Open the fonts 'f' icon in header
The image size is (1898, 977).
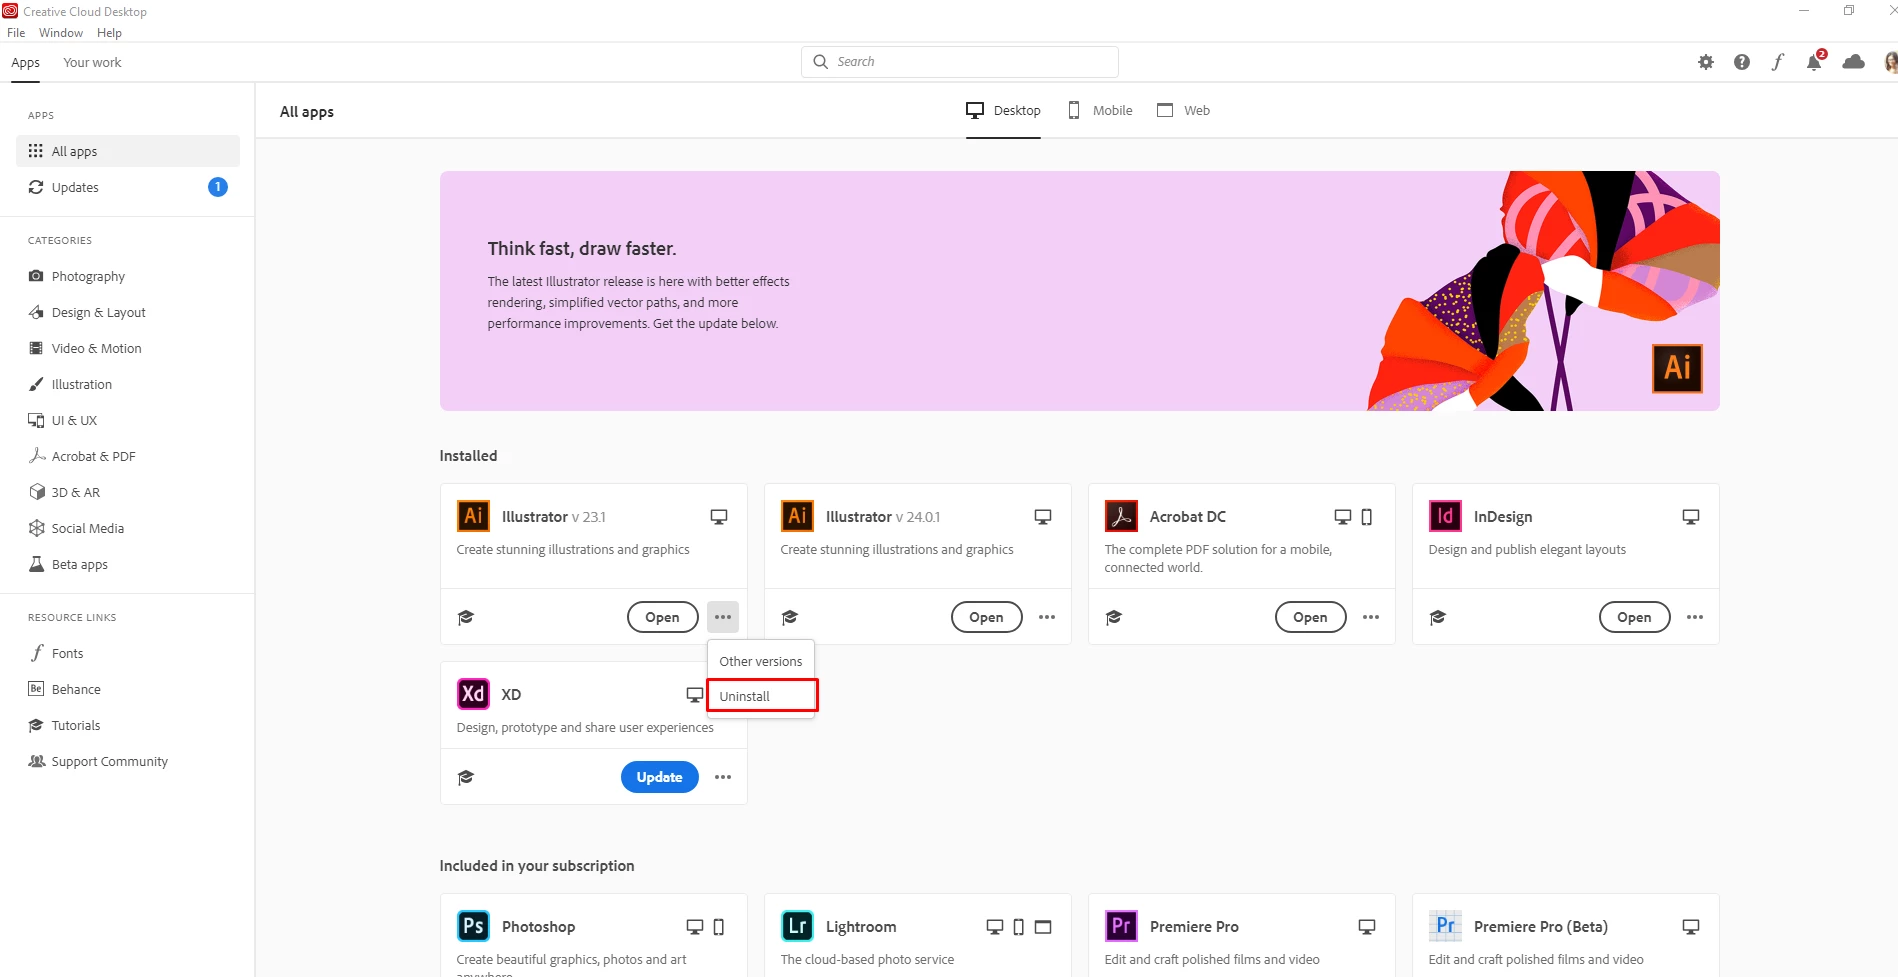click(1778, 62)
